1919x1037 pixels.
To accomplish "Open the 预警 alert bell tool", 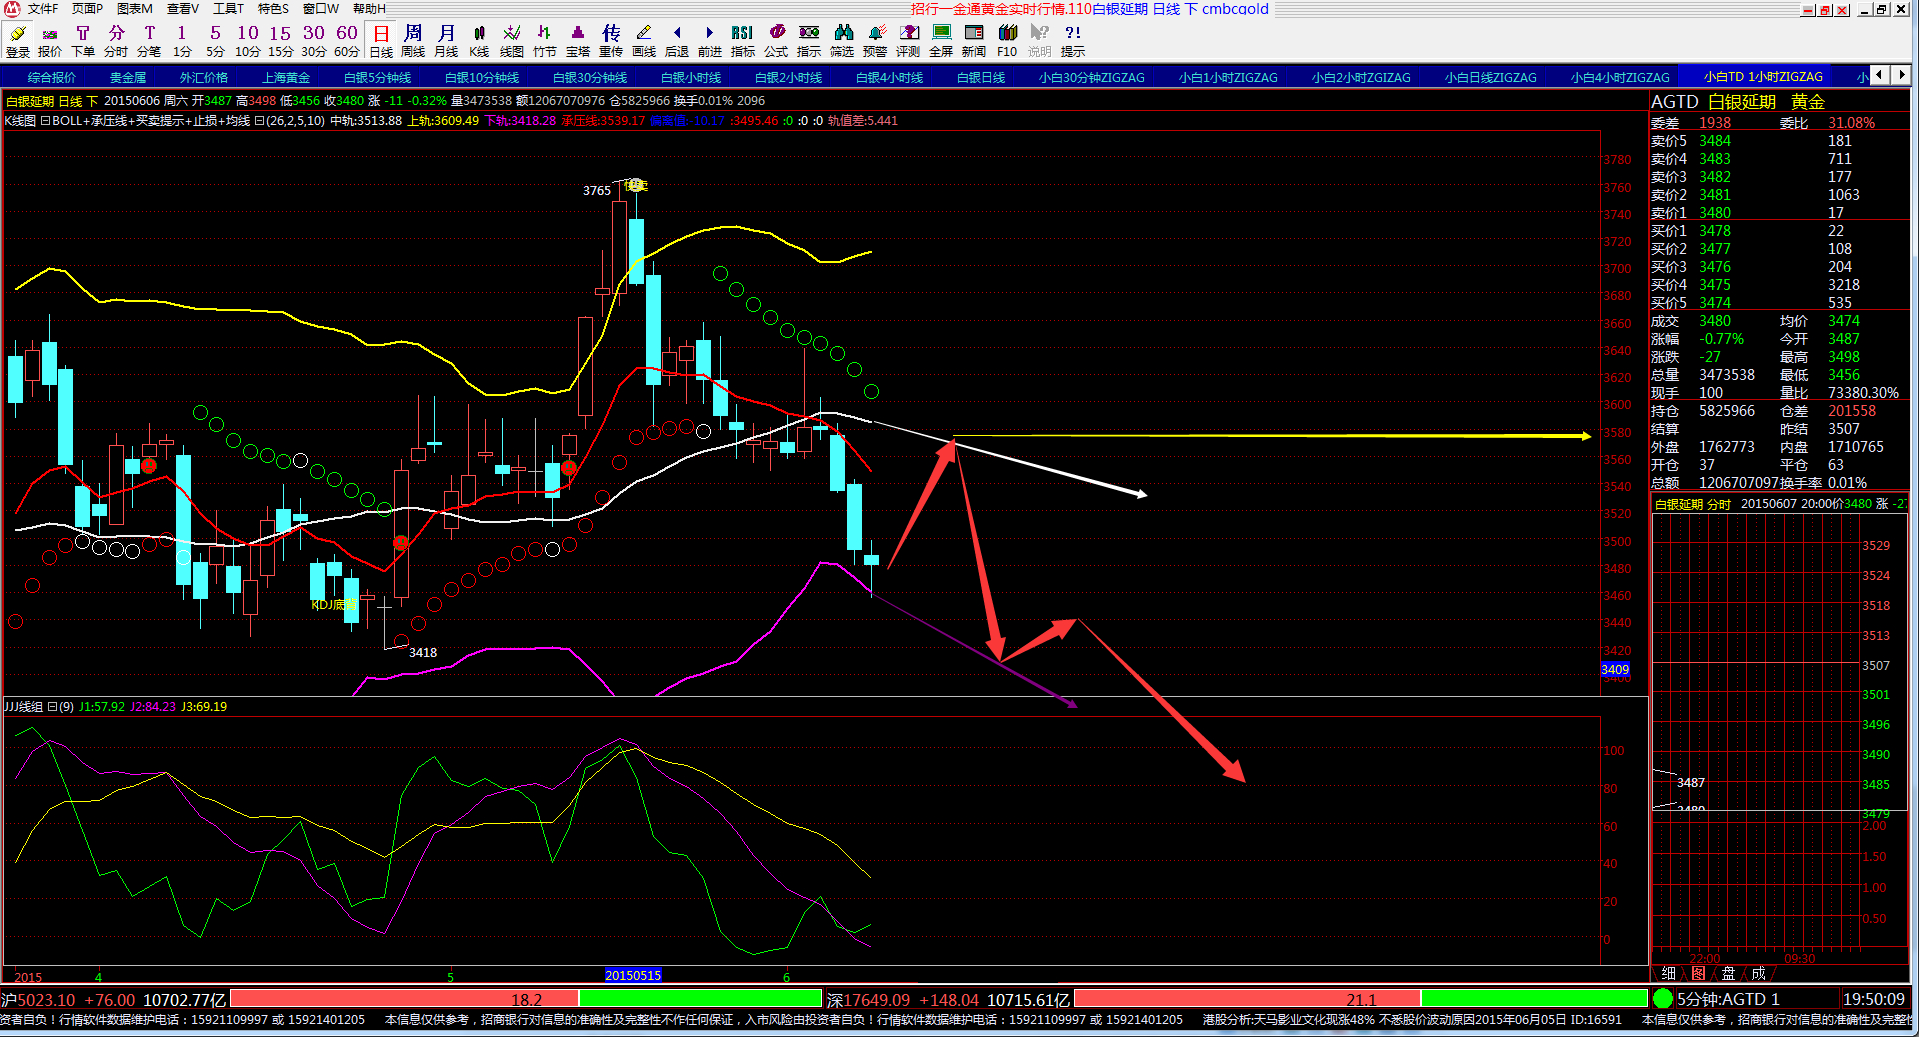I will pos(875,41).
